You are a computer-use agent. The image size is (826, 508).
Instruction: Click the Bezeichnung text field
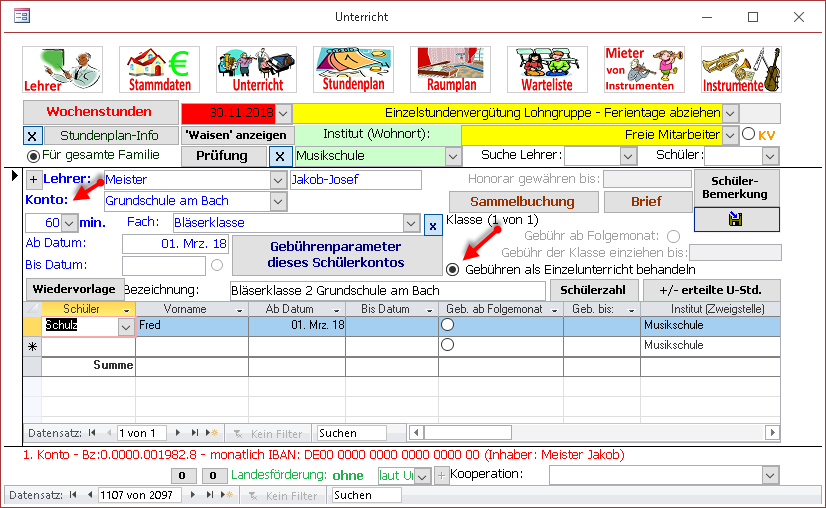tap(387, 291)
